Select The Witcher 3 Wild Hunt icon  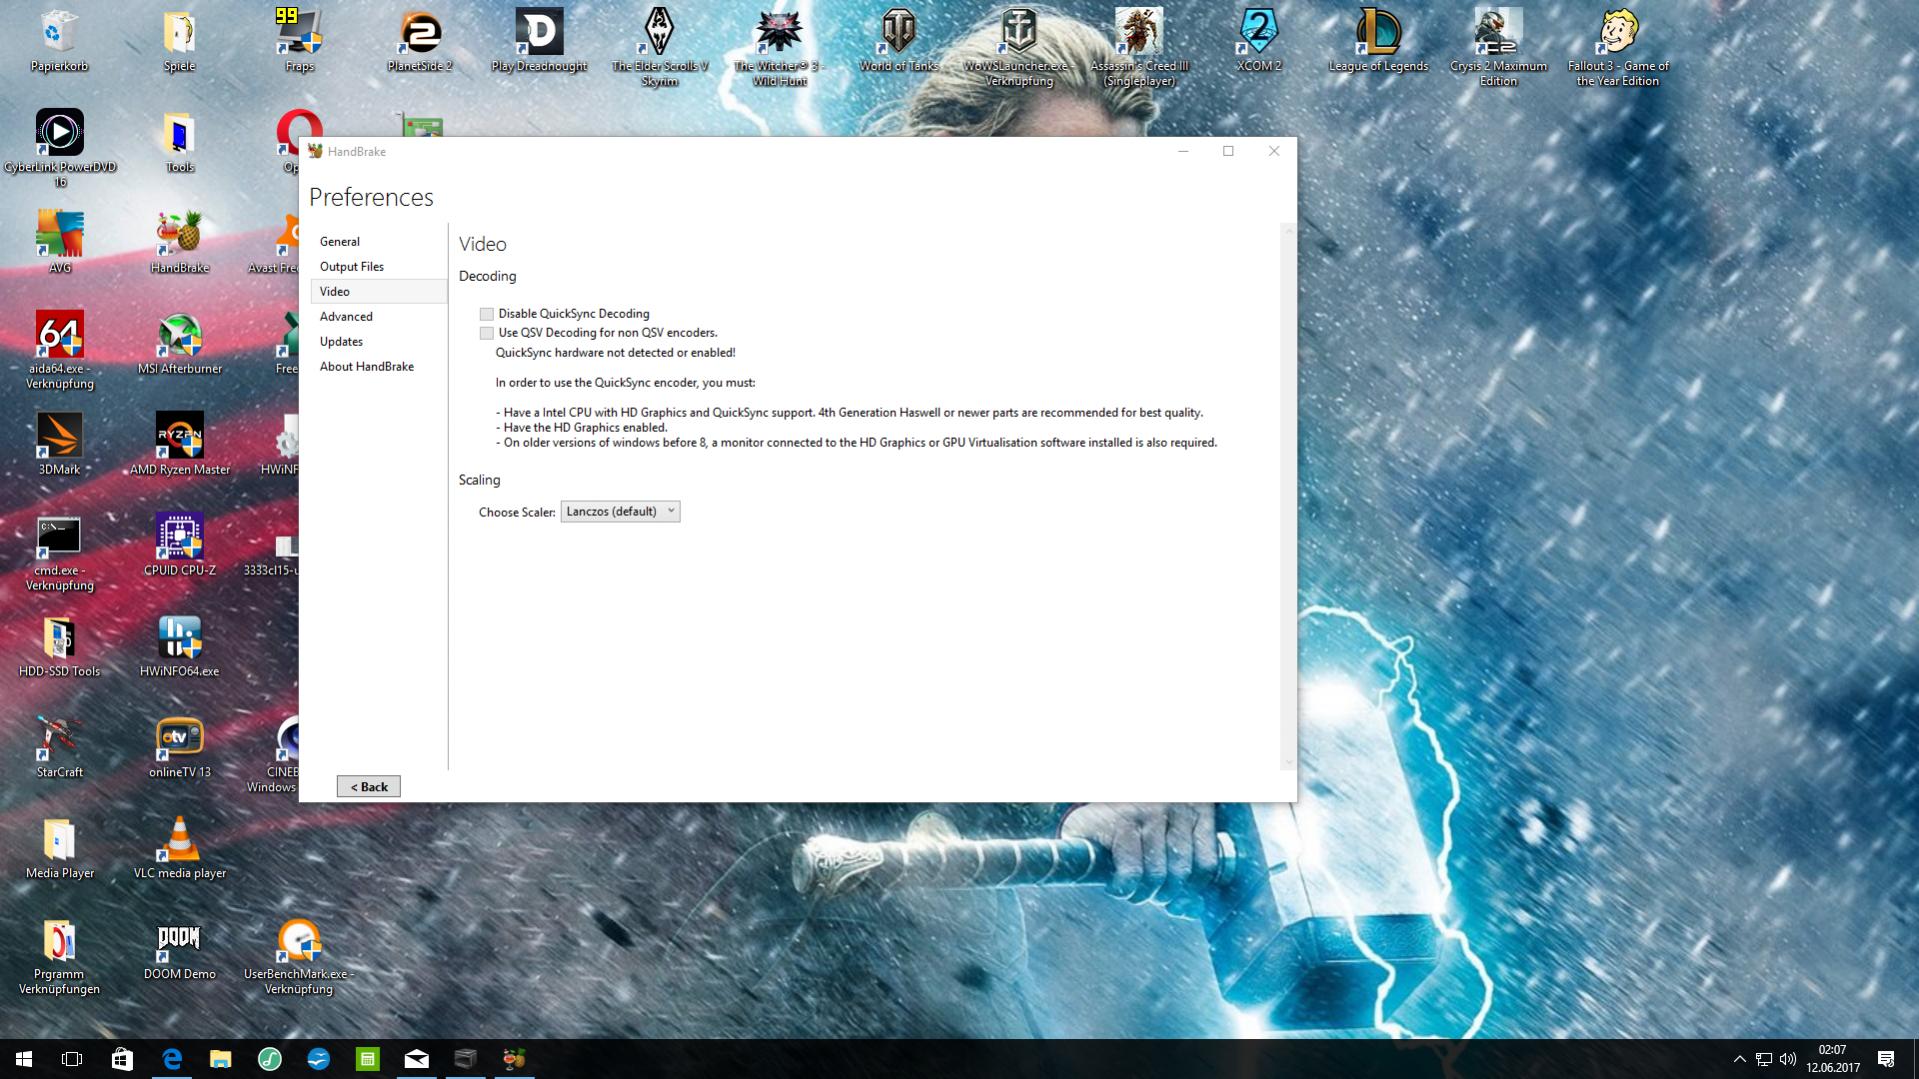click(779, 48)
